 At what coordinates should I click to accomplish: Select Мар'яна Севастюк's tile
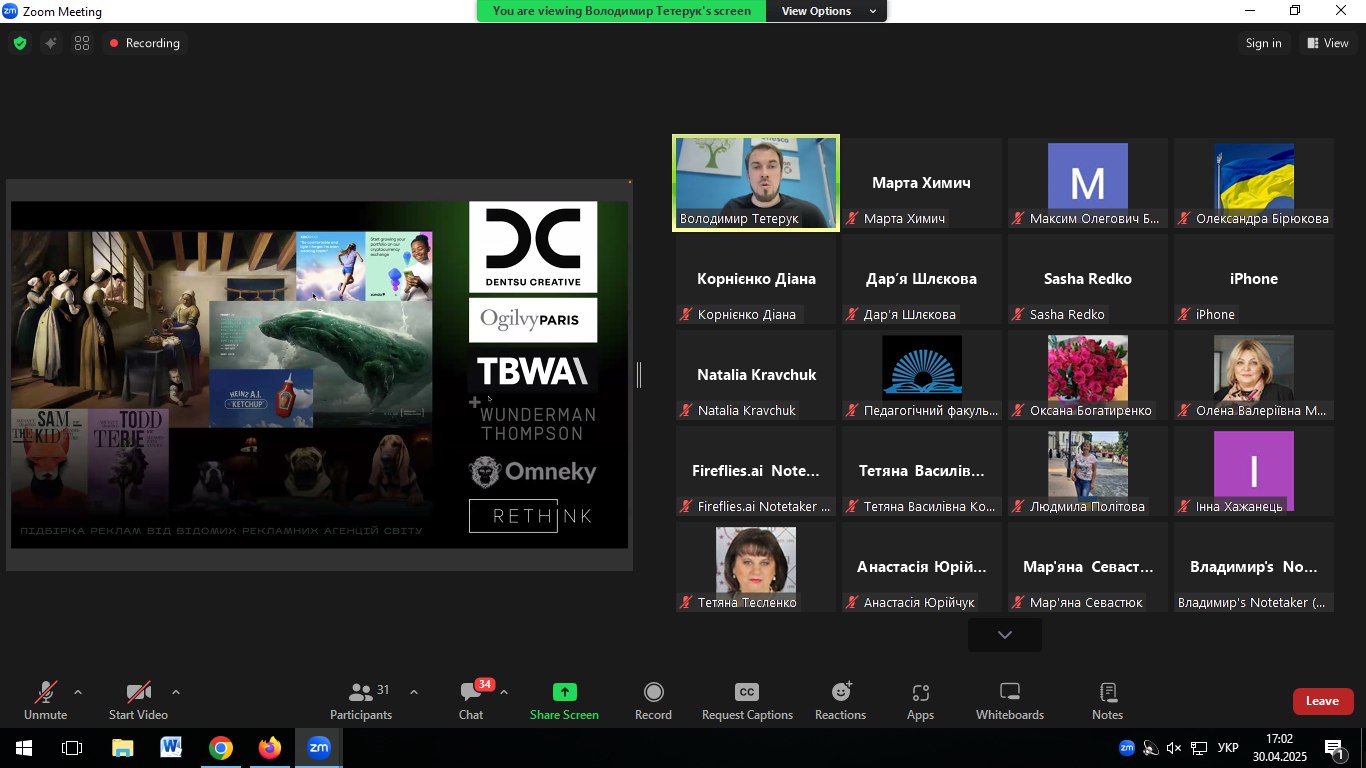coord(1088,567)
